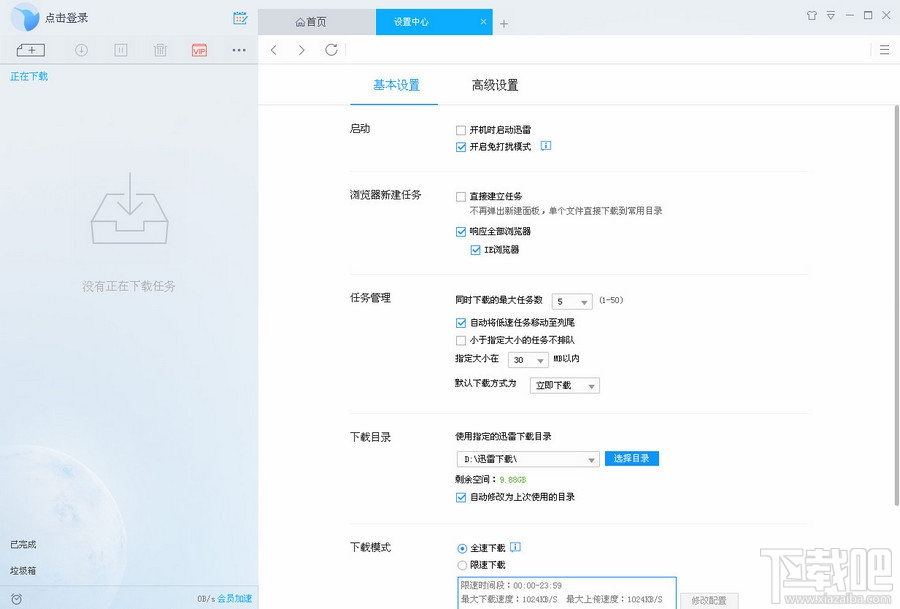
Task: Toggle 自动将低速任务移动至列尾 setting
Action: pos(461,322)
